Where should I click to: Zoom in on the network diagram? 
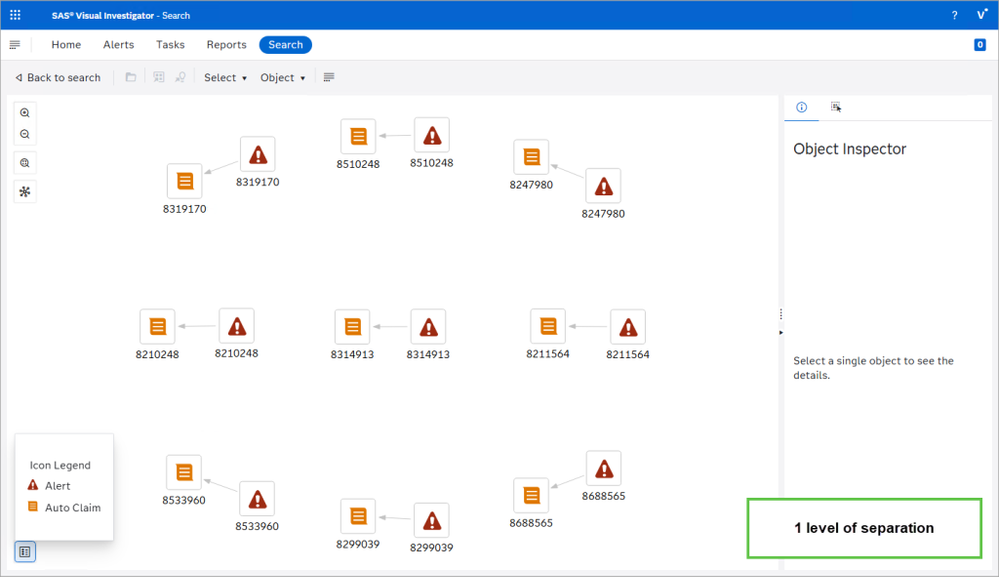pos(25,113)
